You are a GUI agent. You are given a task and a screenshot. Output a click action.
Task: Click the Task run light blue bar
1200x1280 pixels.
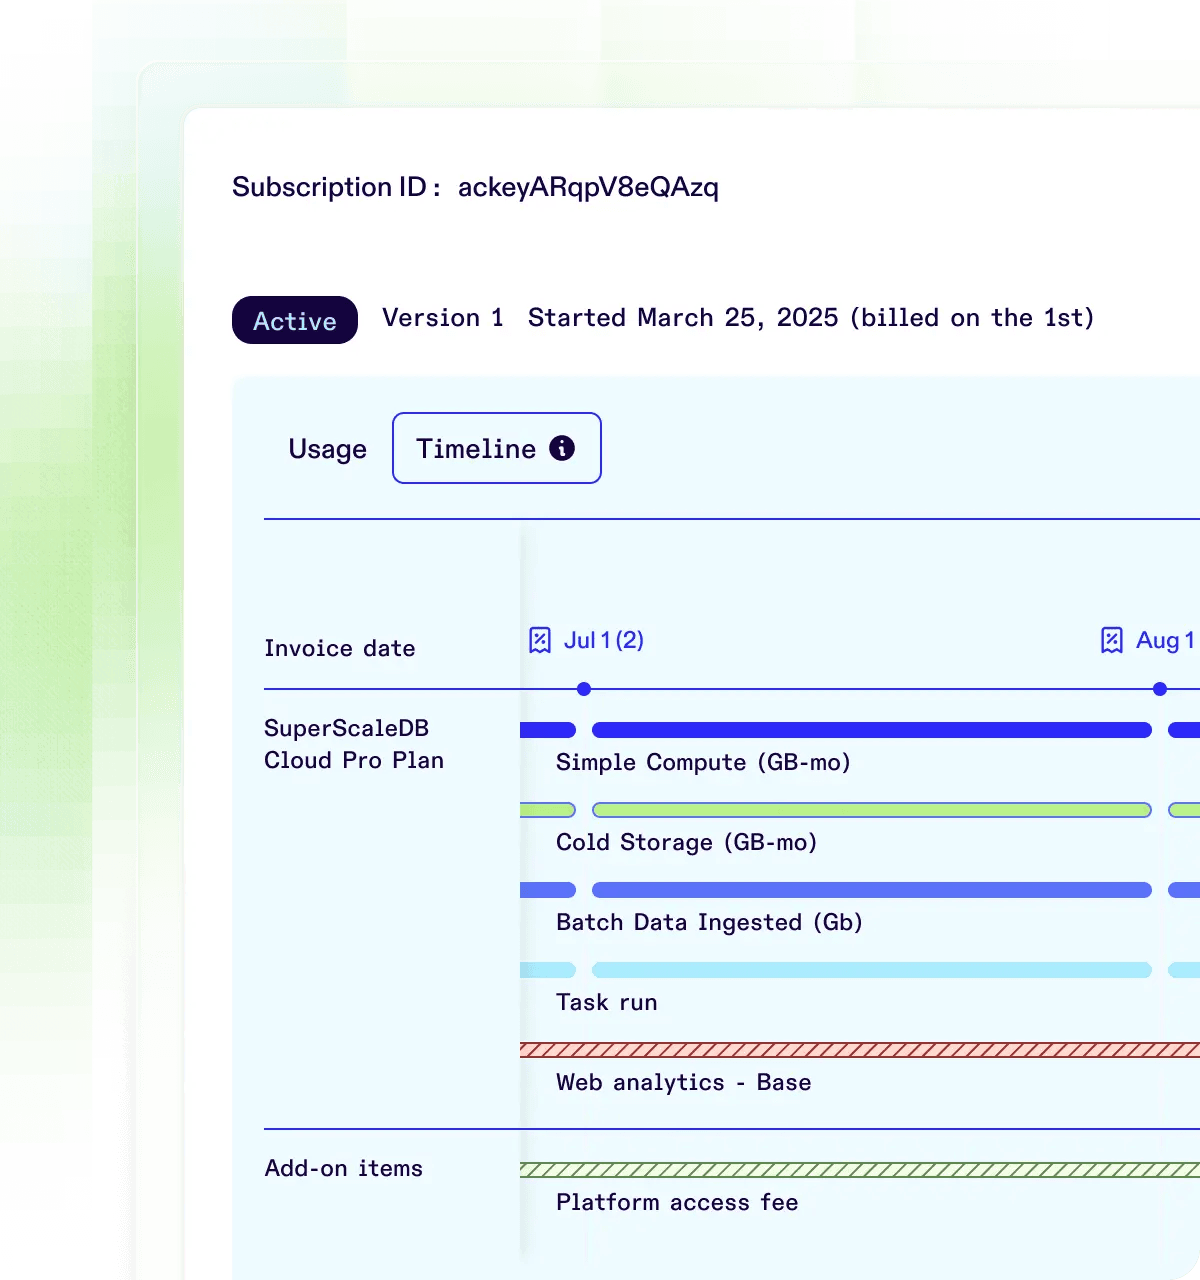(871, 970)
